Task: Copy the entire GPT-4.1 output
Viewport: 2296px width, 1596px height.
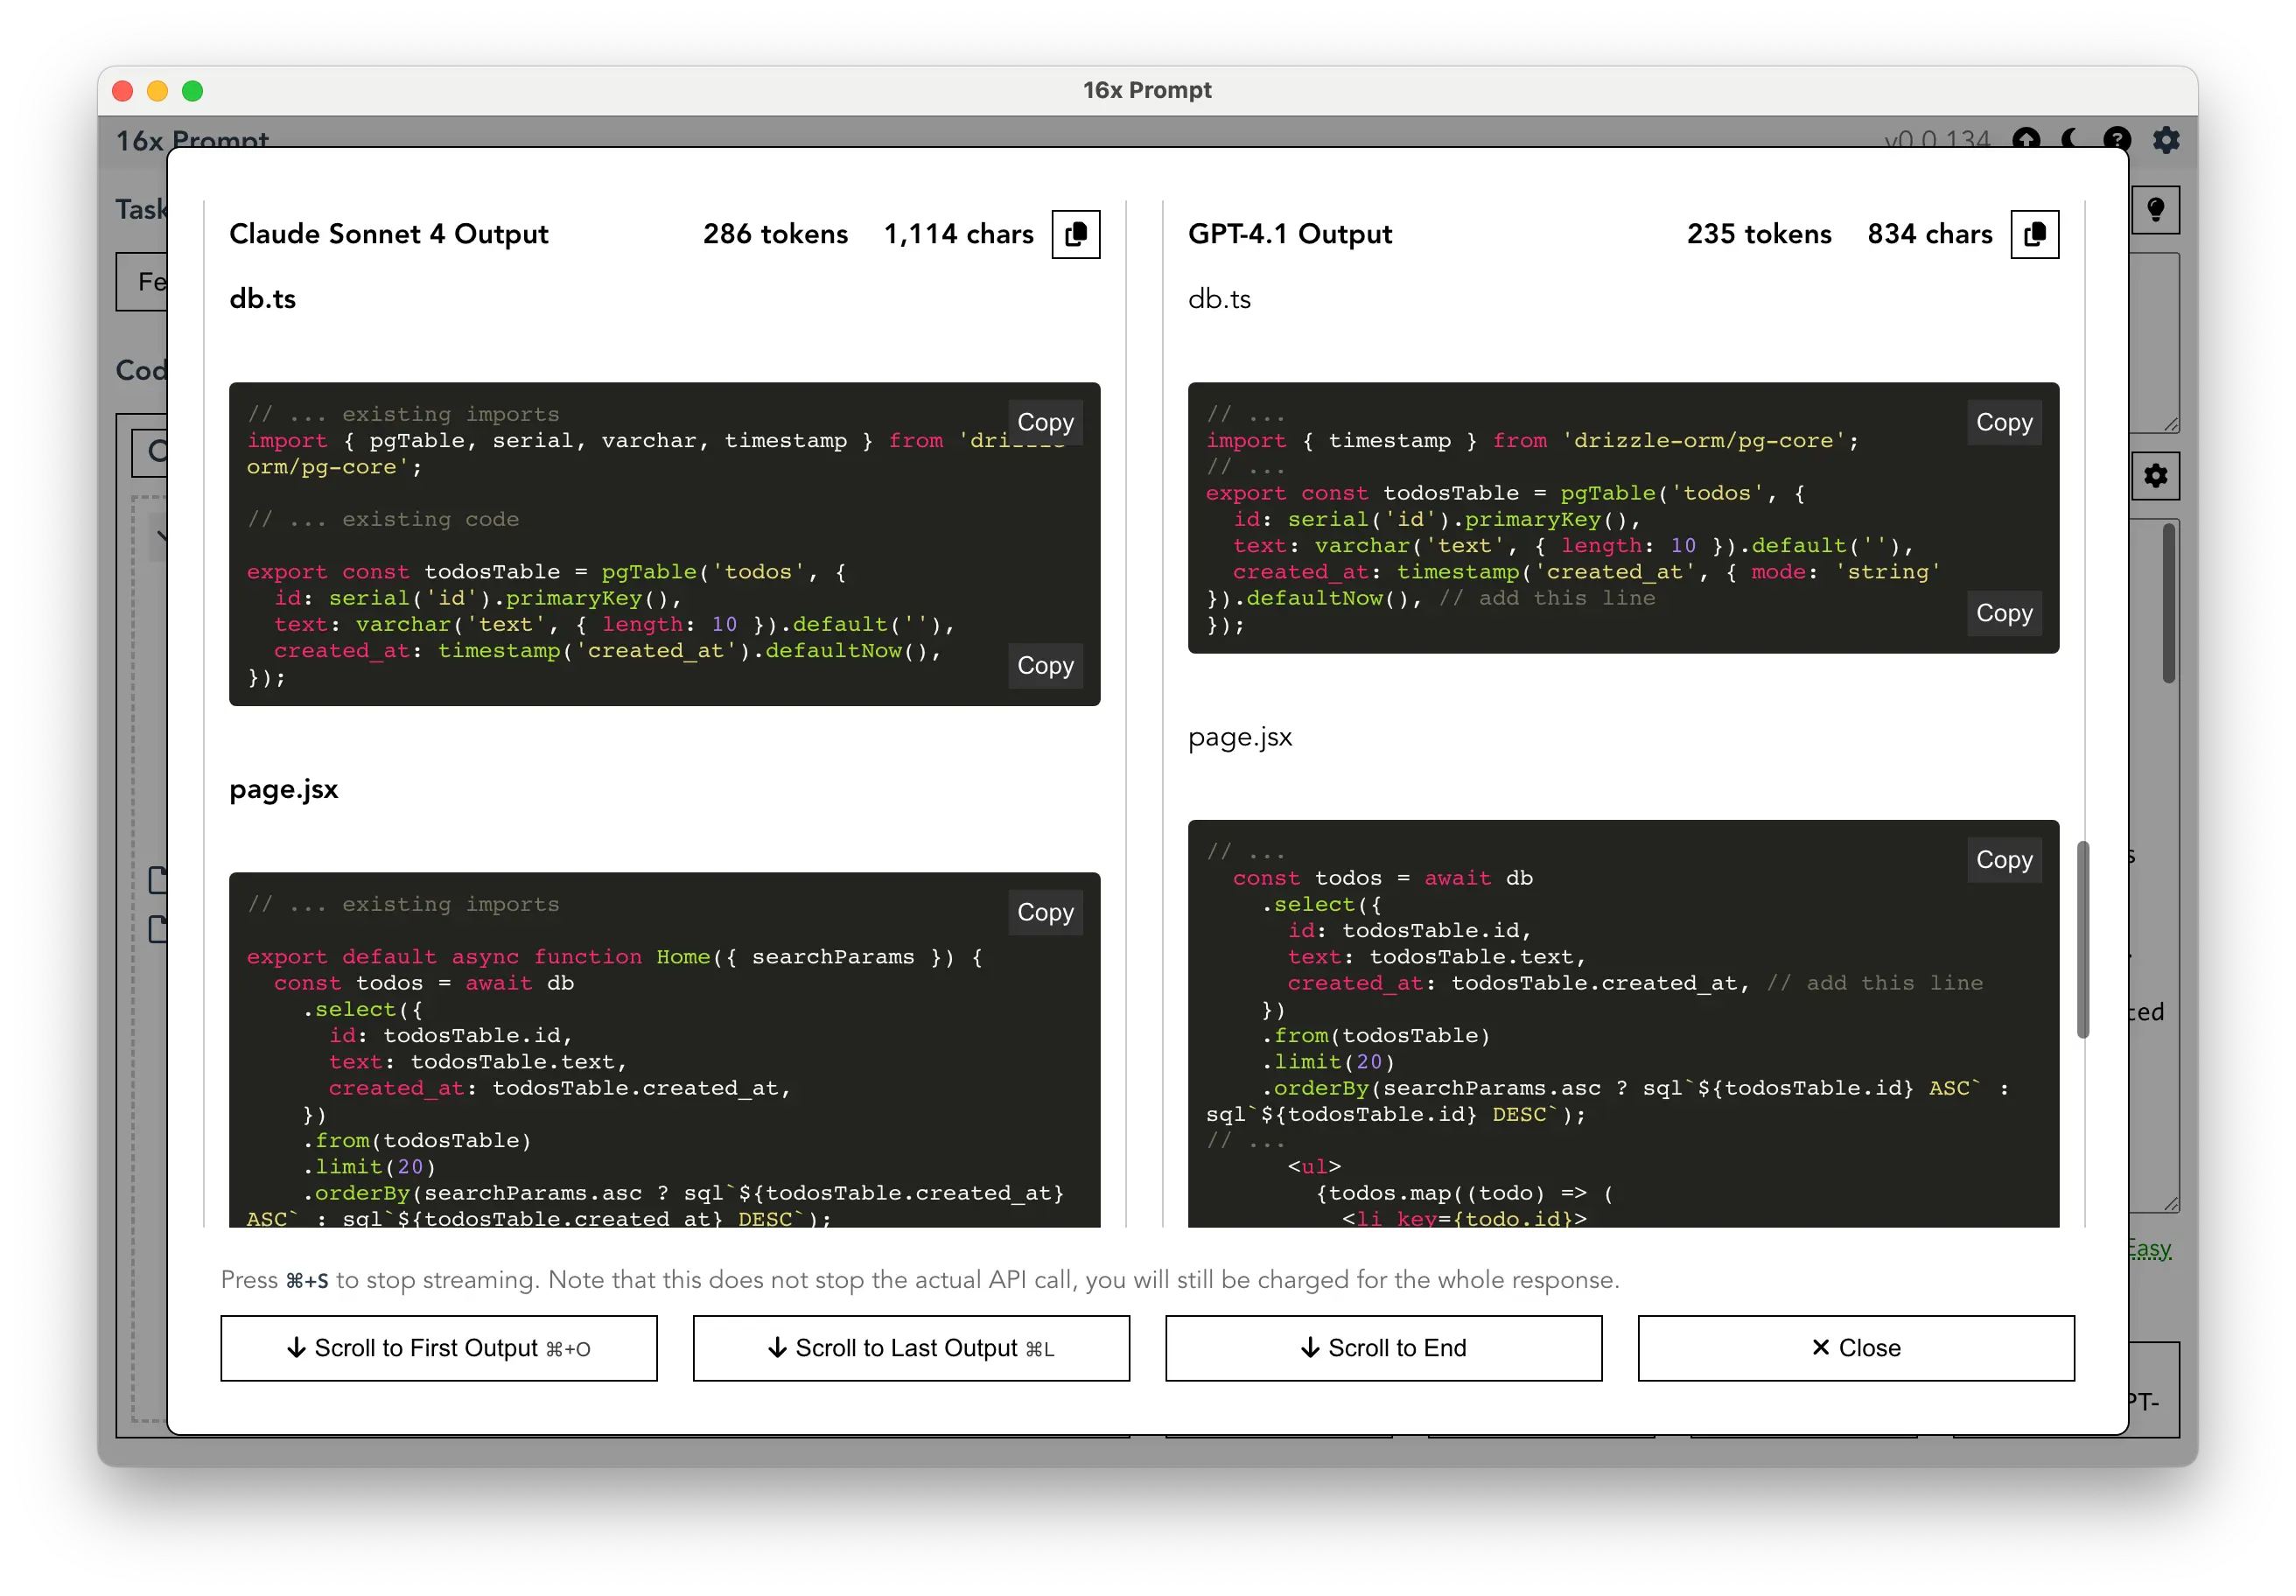Action: click(x=2034, y=234)
